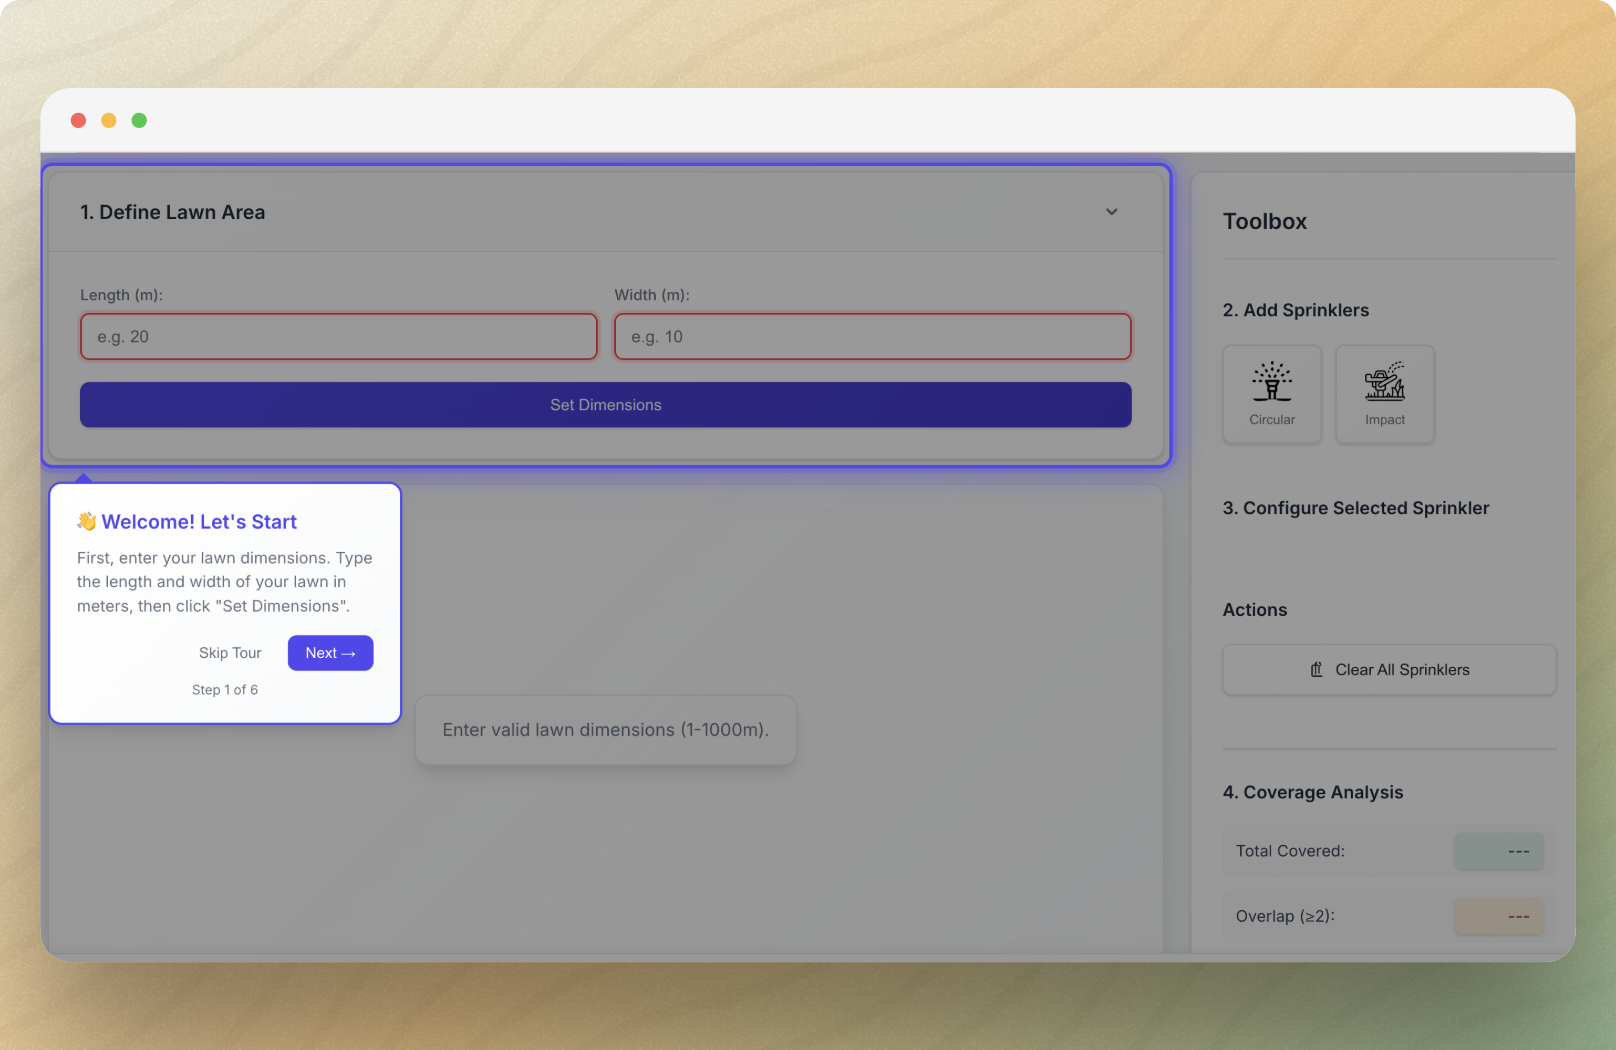
Task: Click the "Step 1 of 6" indicator
Action: pos(225,690)
